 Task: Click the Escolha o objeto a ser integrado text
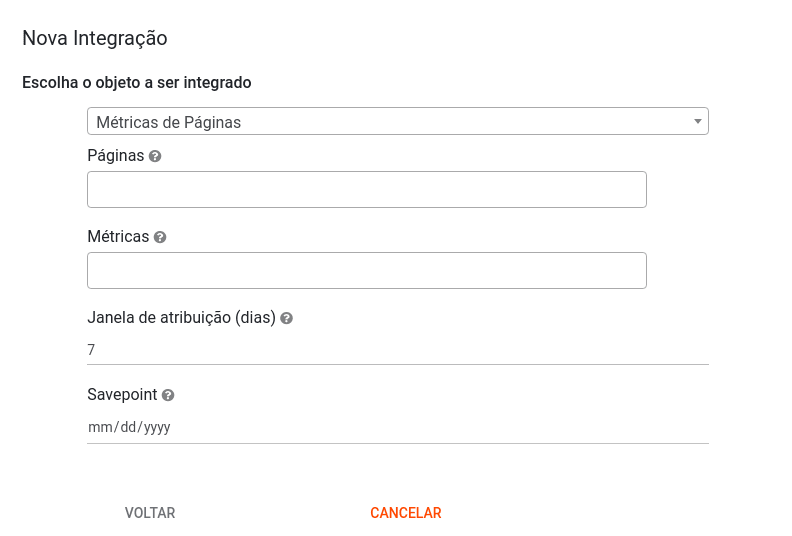tap(137, 83)
